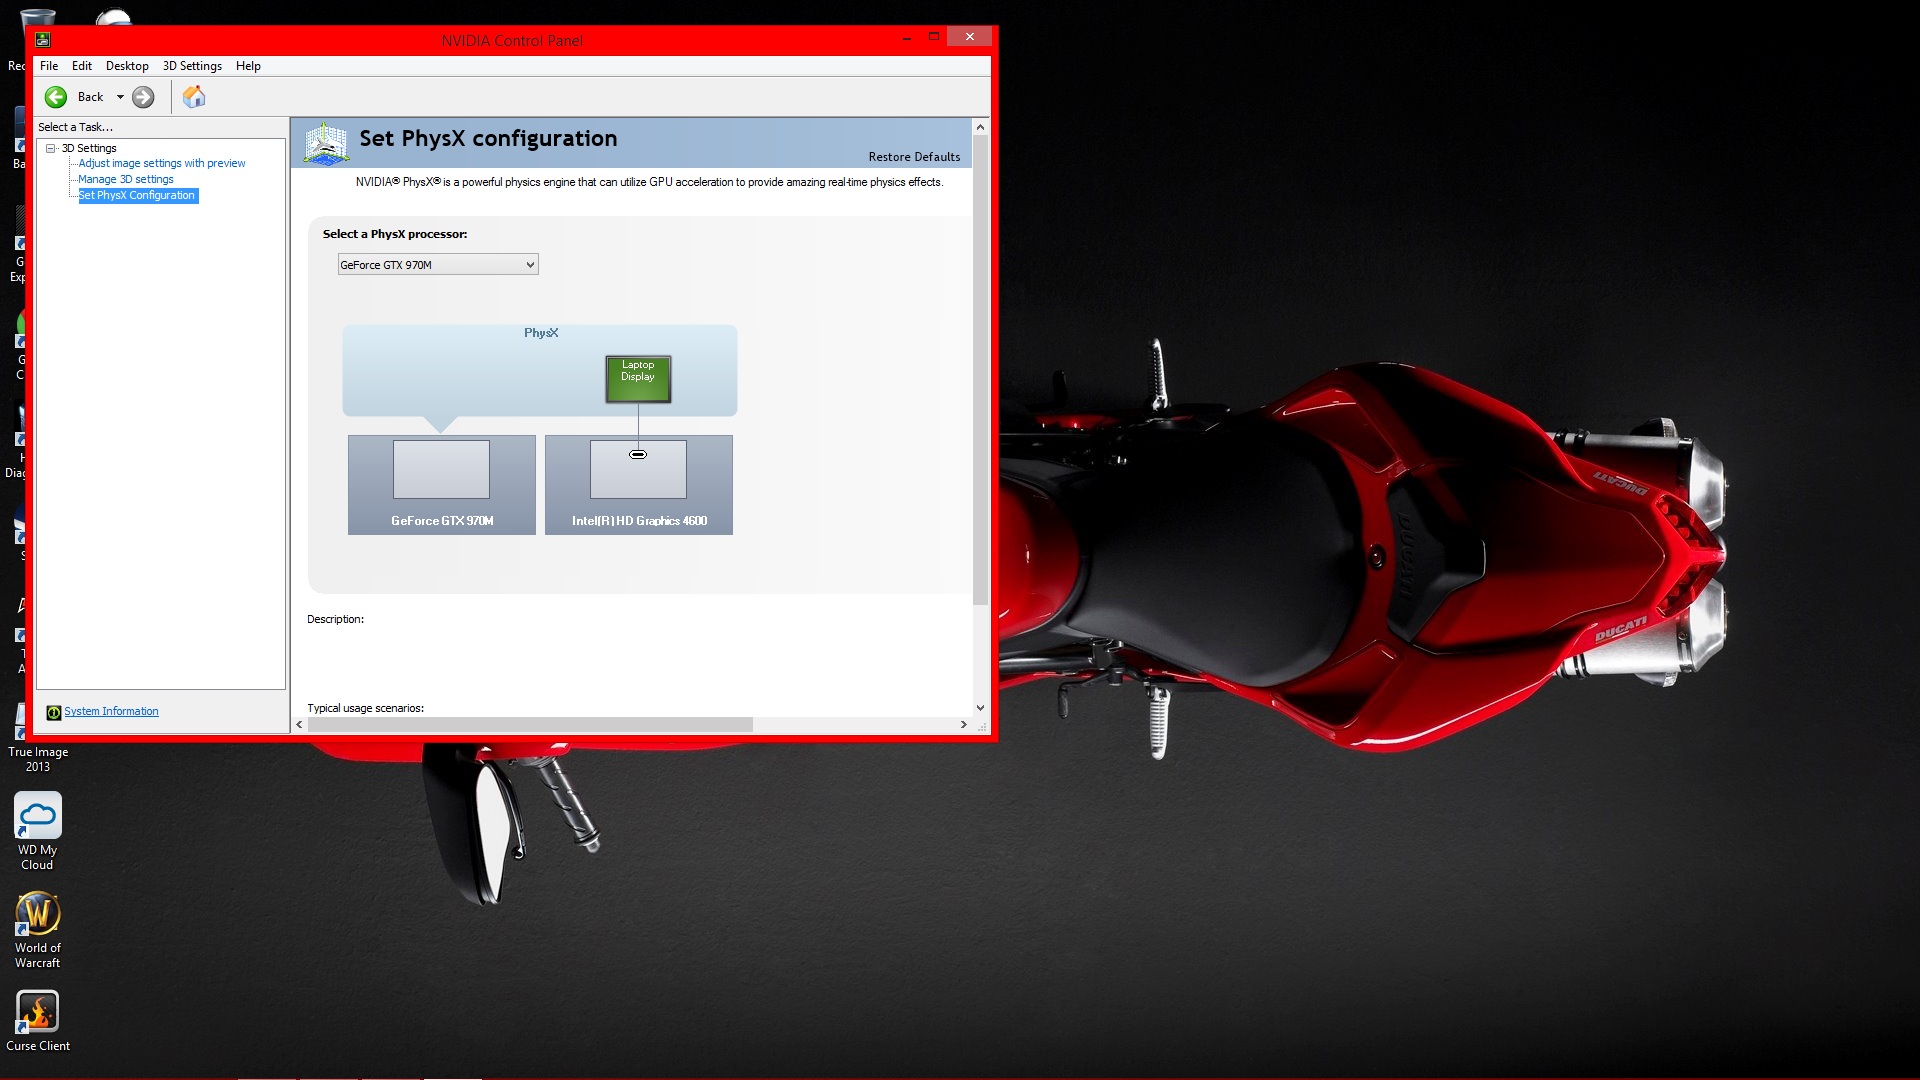
Task: Maximize the NVIDIA Control Panel window
Action: tap(933, 37)
